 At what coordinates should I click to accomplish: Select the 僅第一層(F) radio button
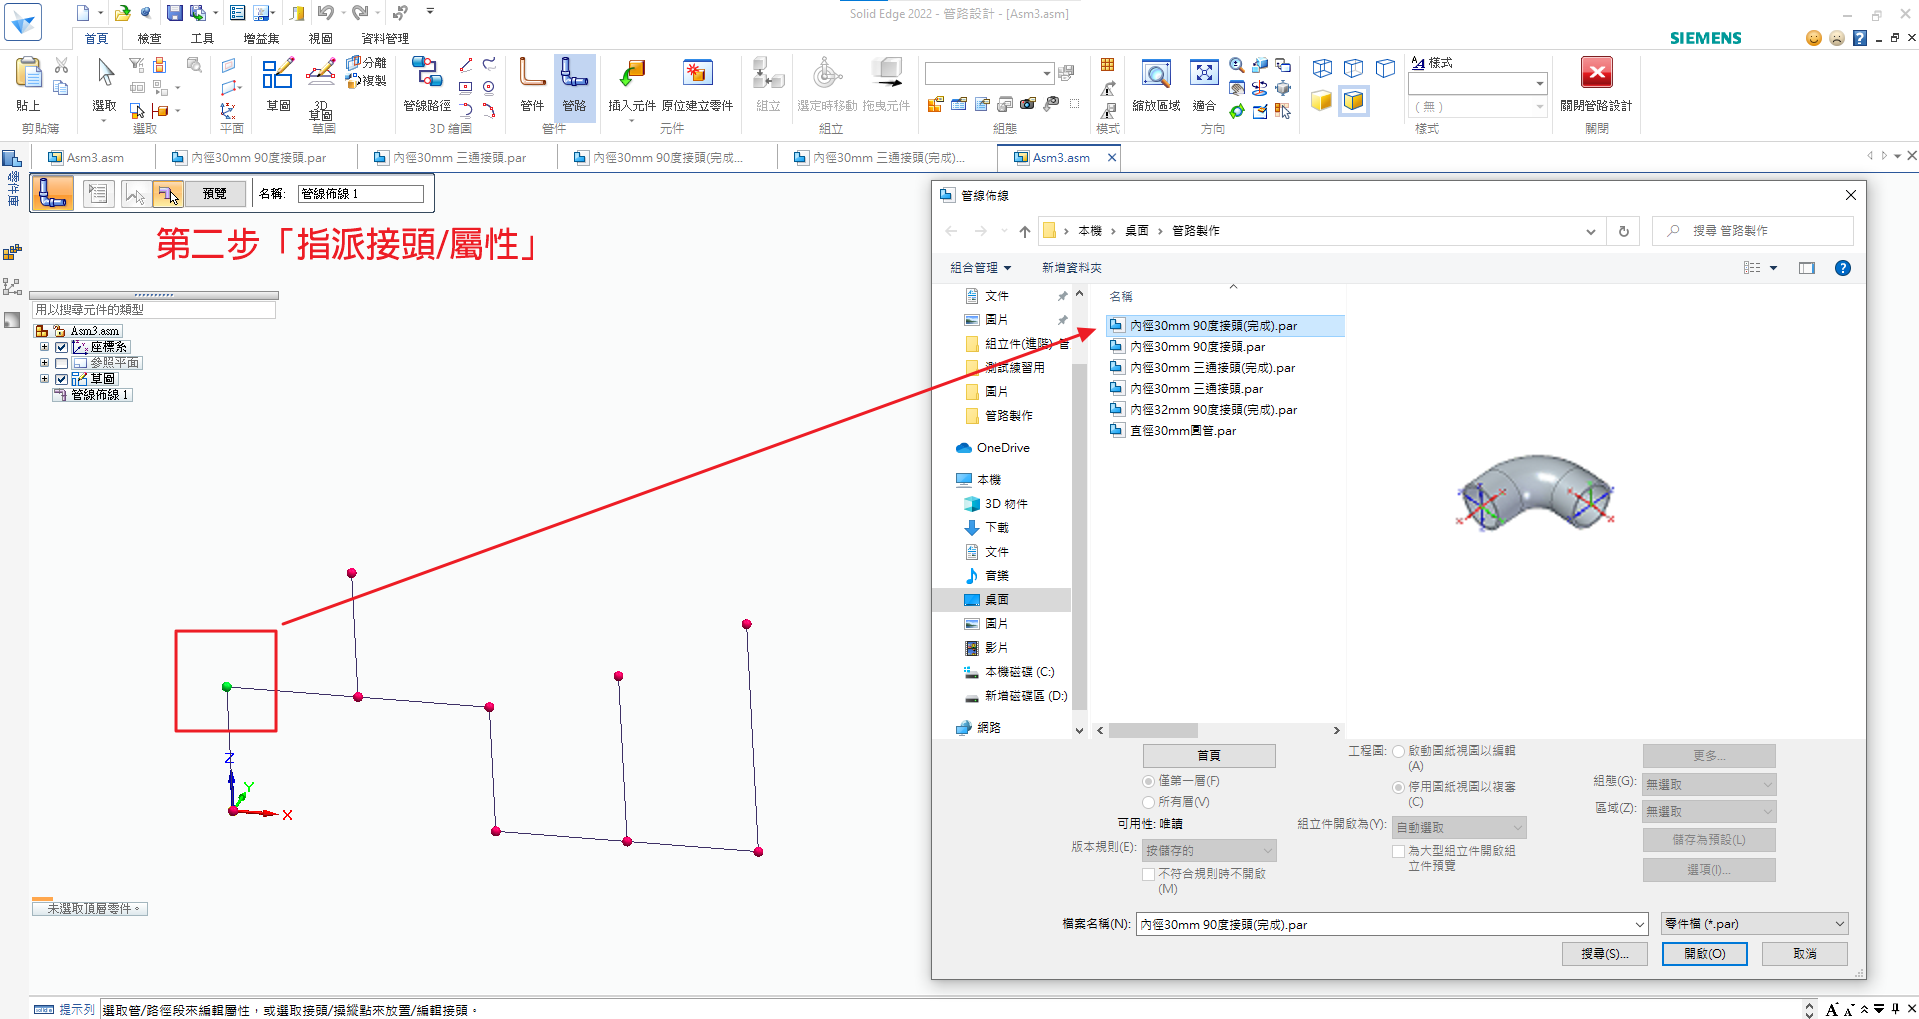point(1149,781)
